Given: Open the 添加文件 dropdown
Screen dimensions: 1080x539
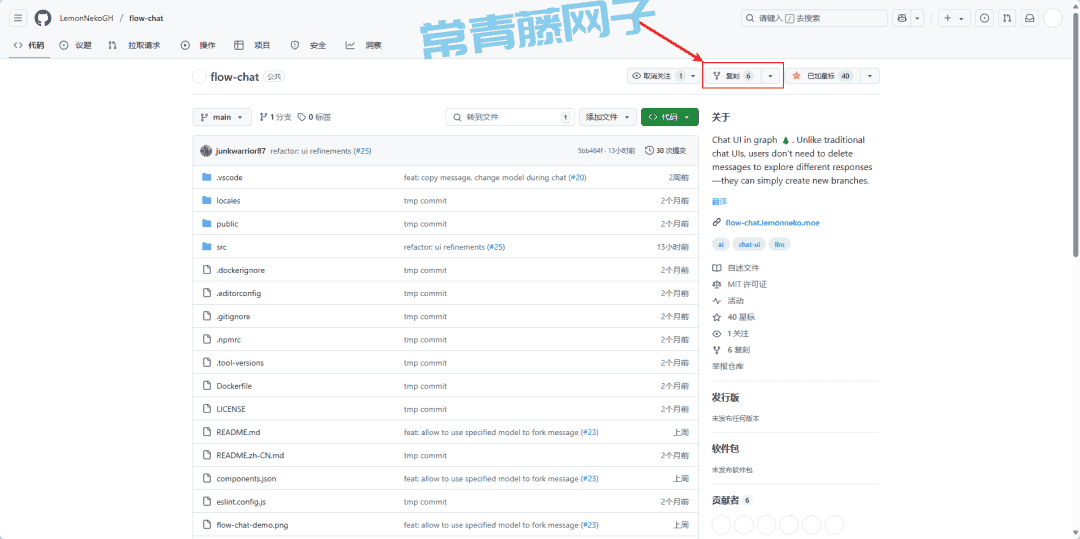Looking at the screenshot, I should (607, 117).
